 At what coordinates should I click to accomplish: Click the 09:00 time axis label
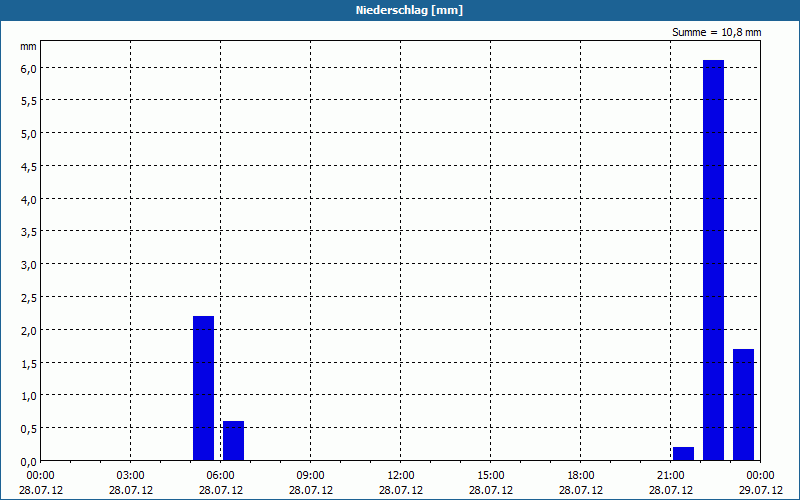(x=310, y=476)
